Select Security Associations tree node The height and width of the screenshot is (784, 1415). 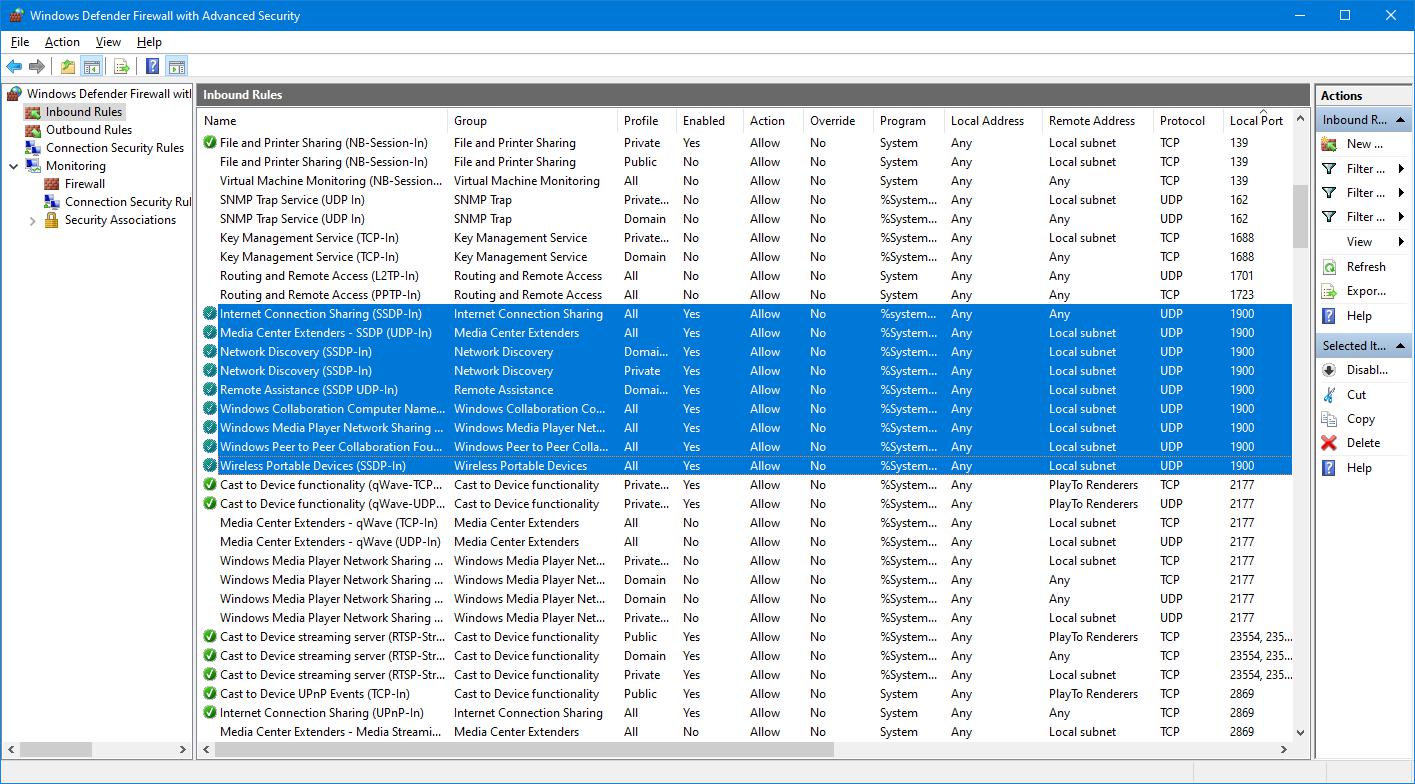[120, 220]
